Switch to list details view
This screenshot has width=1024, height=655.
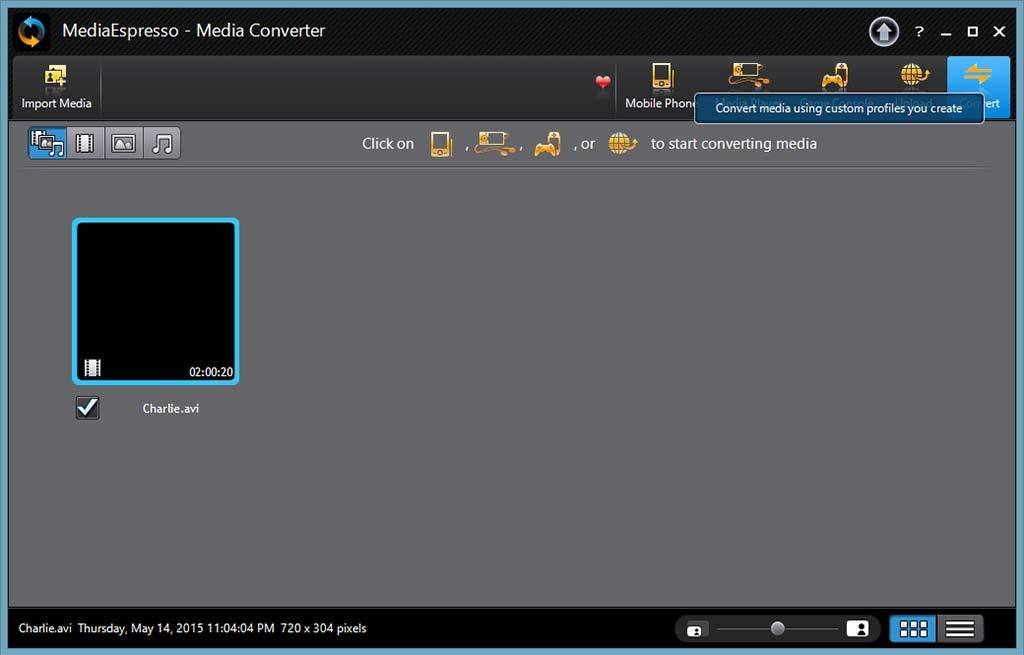coord(959,628)
